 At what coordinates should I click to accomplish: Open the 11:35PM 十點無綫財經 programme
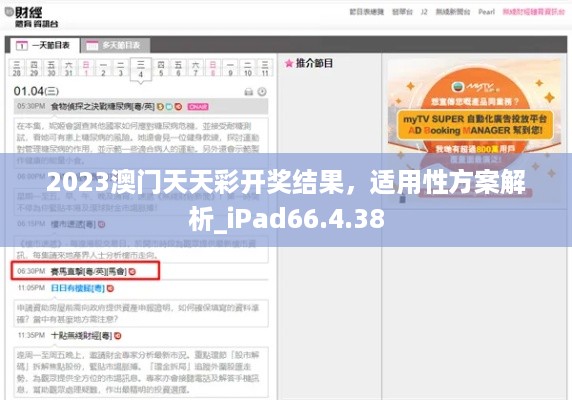pos(81,335)
